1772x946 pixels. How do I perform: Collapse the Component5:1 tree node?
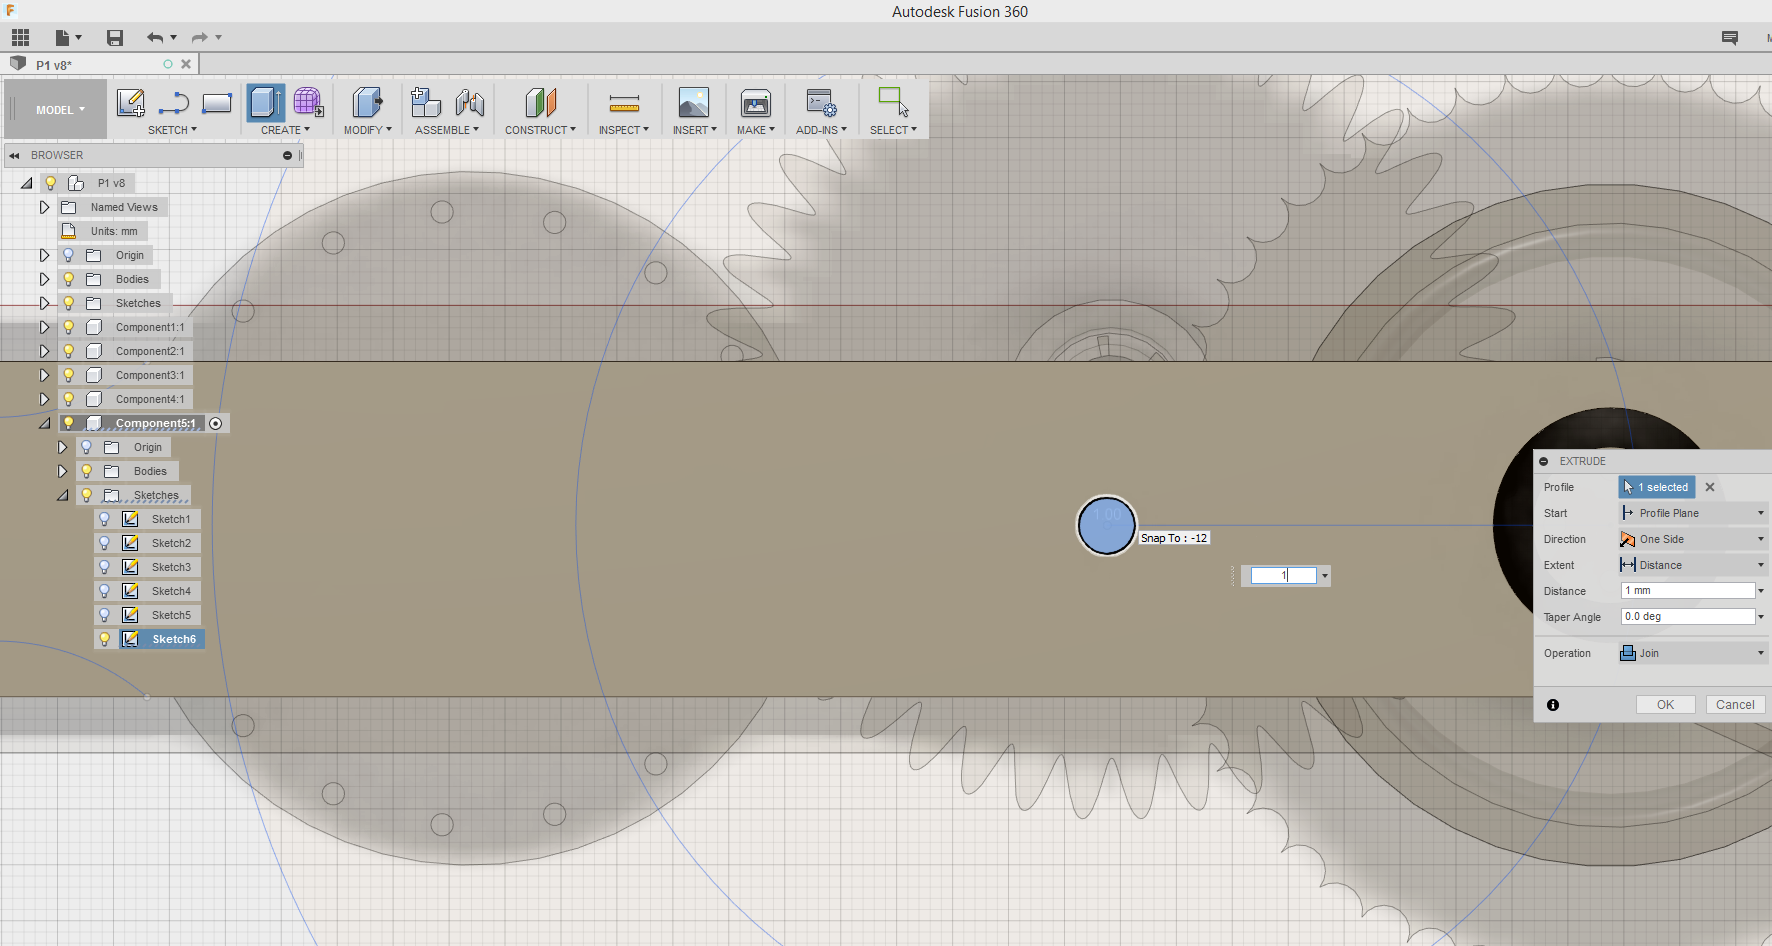pyautogui.click(x=44, y=423)
